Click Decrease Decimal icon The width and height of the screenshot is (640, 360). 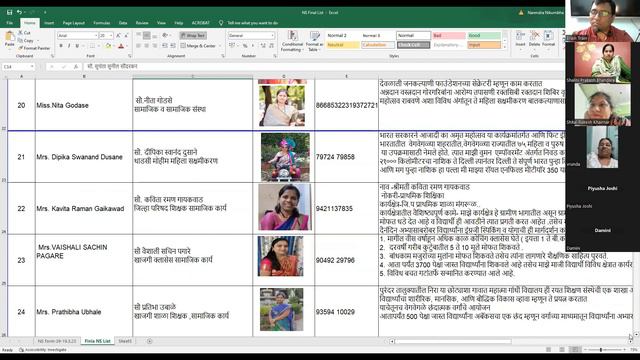(271, 46)
